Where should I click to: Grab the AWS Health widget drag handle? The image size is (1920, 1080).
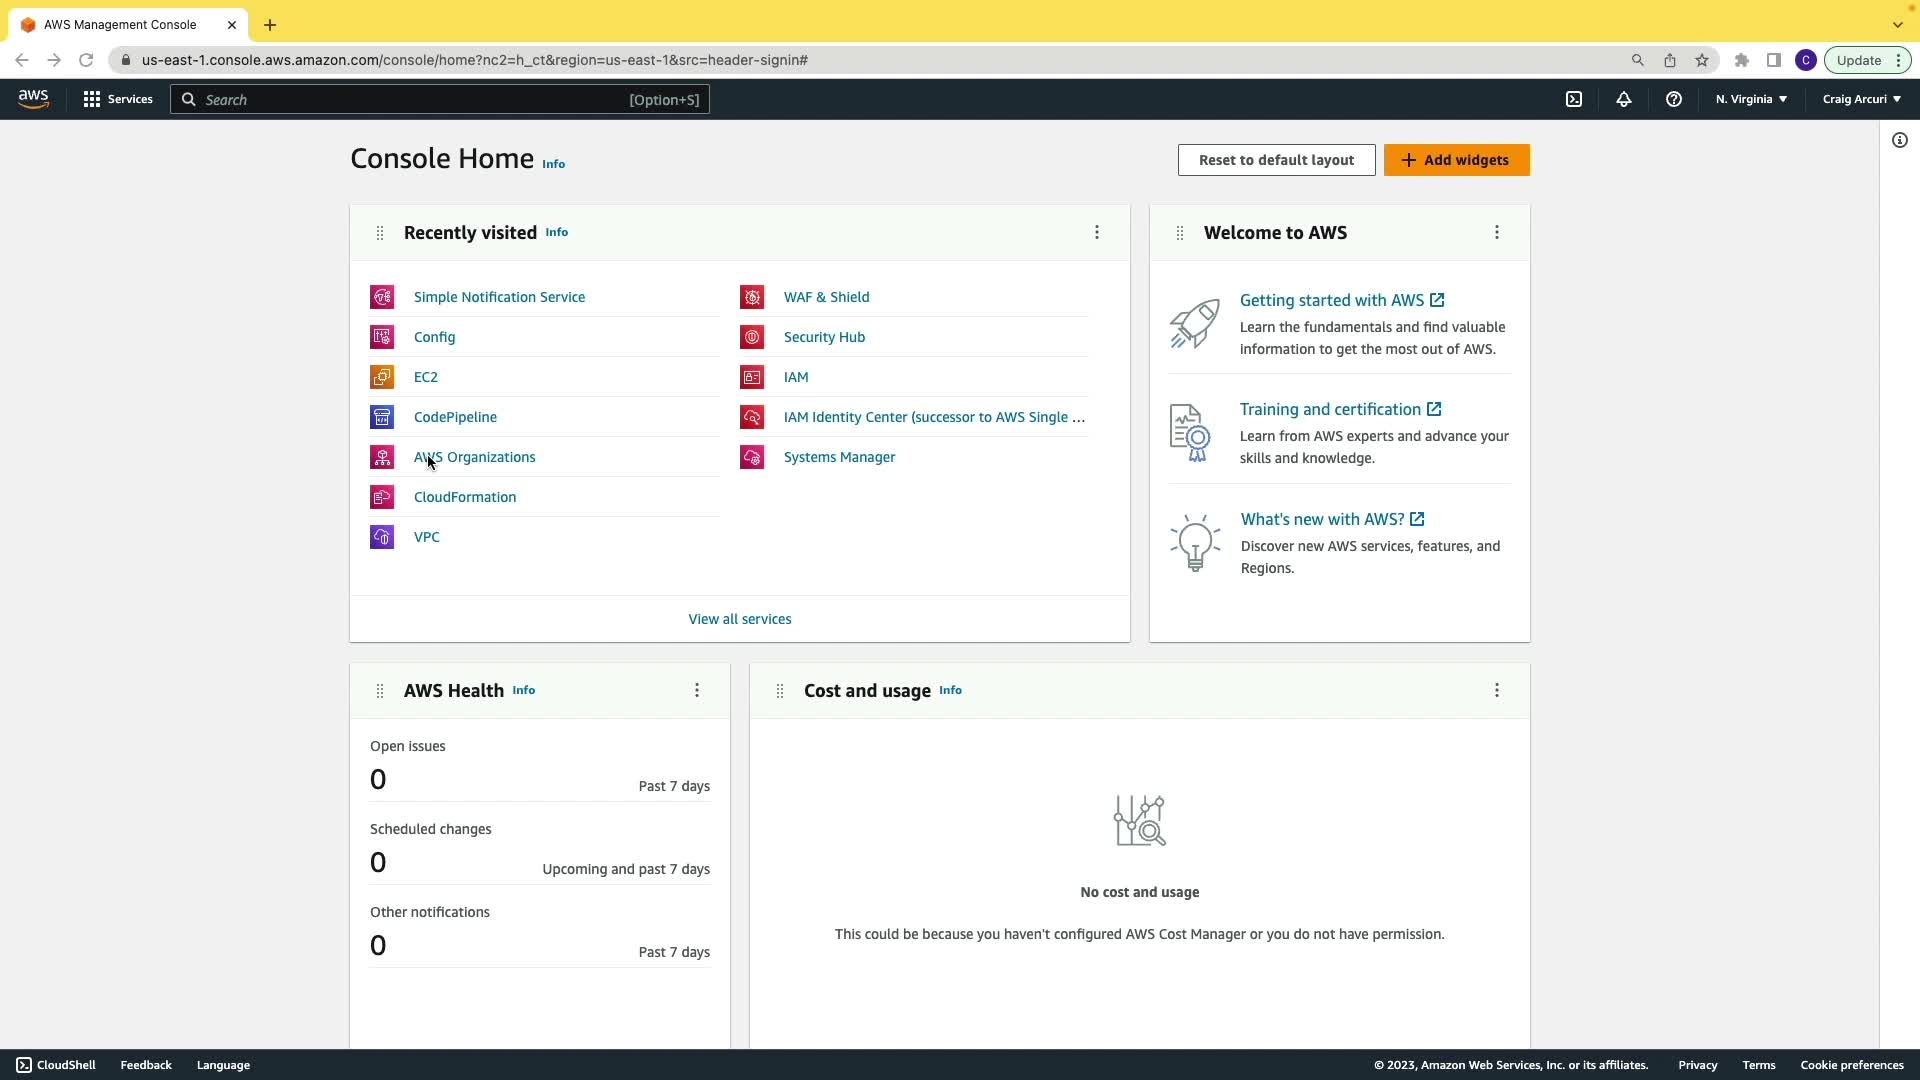click(x=379, y=691)
